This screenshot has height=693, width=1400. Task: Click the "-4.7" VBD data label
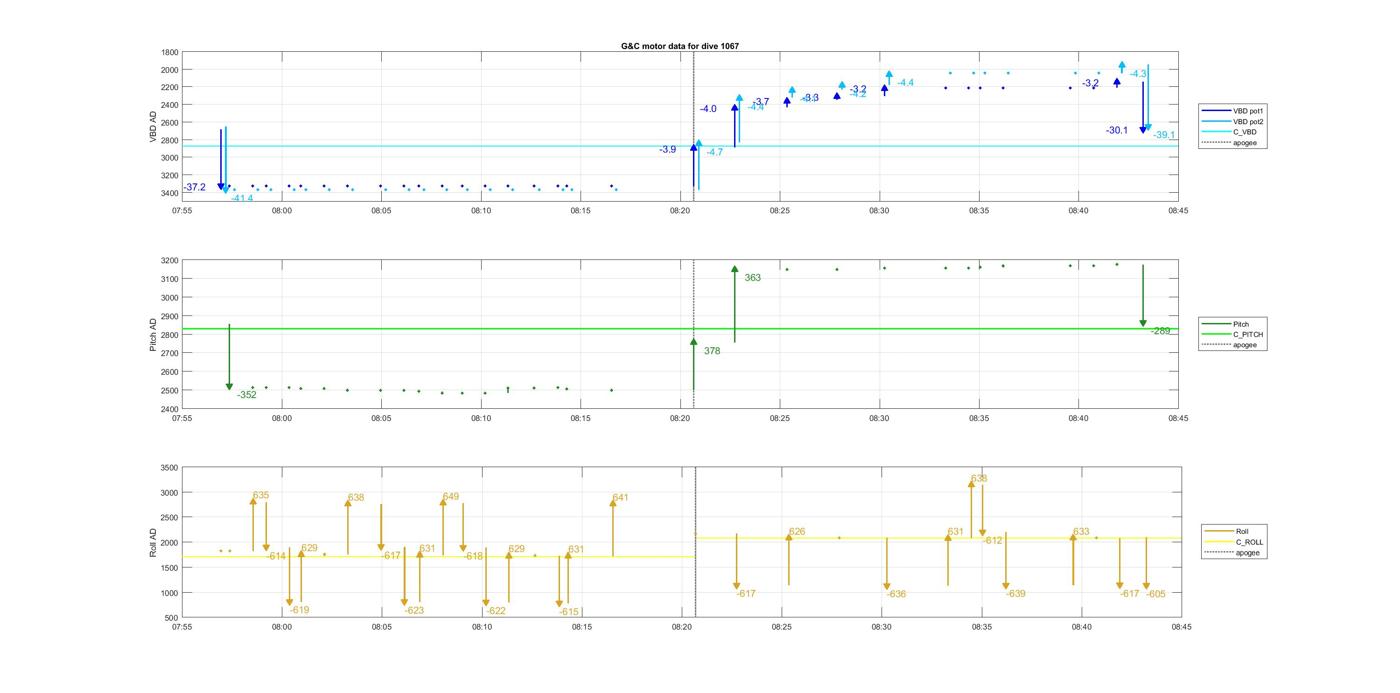tap(715, 152)
